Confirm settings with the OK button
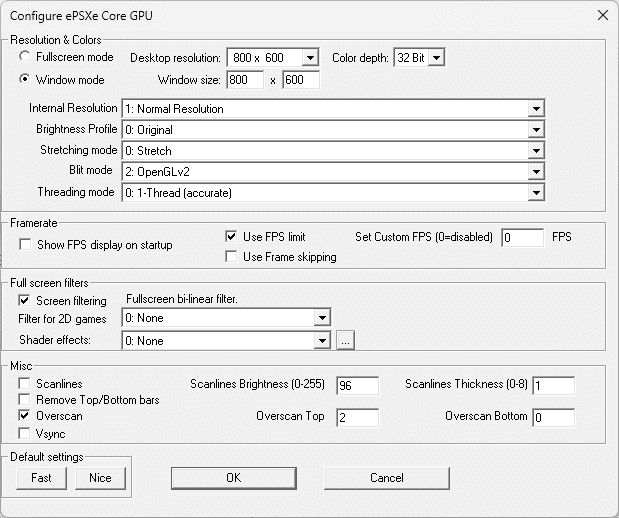Viewport: 619px width, 518px height. coord(234,478)
